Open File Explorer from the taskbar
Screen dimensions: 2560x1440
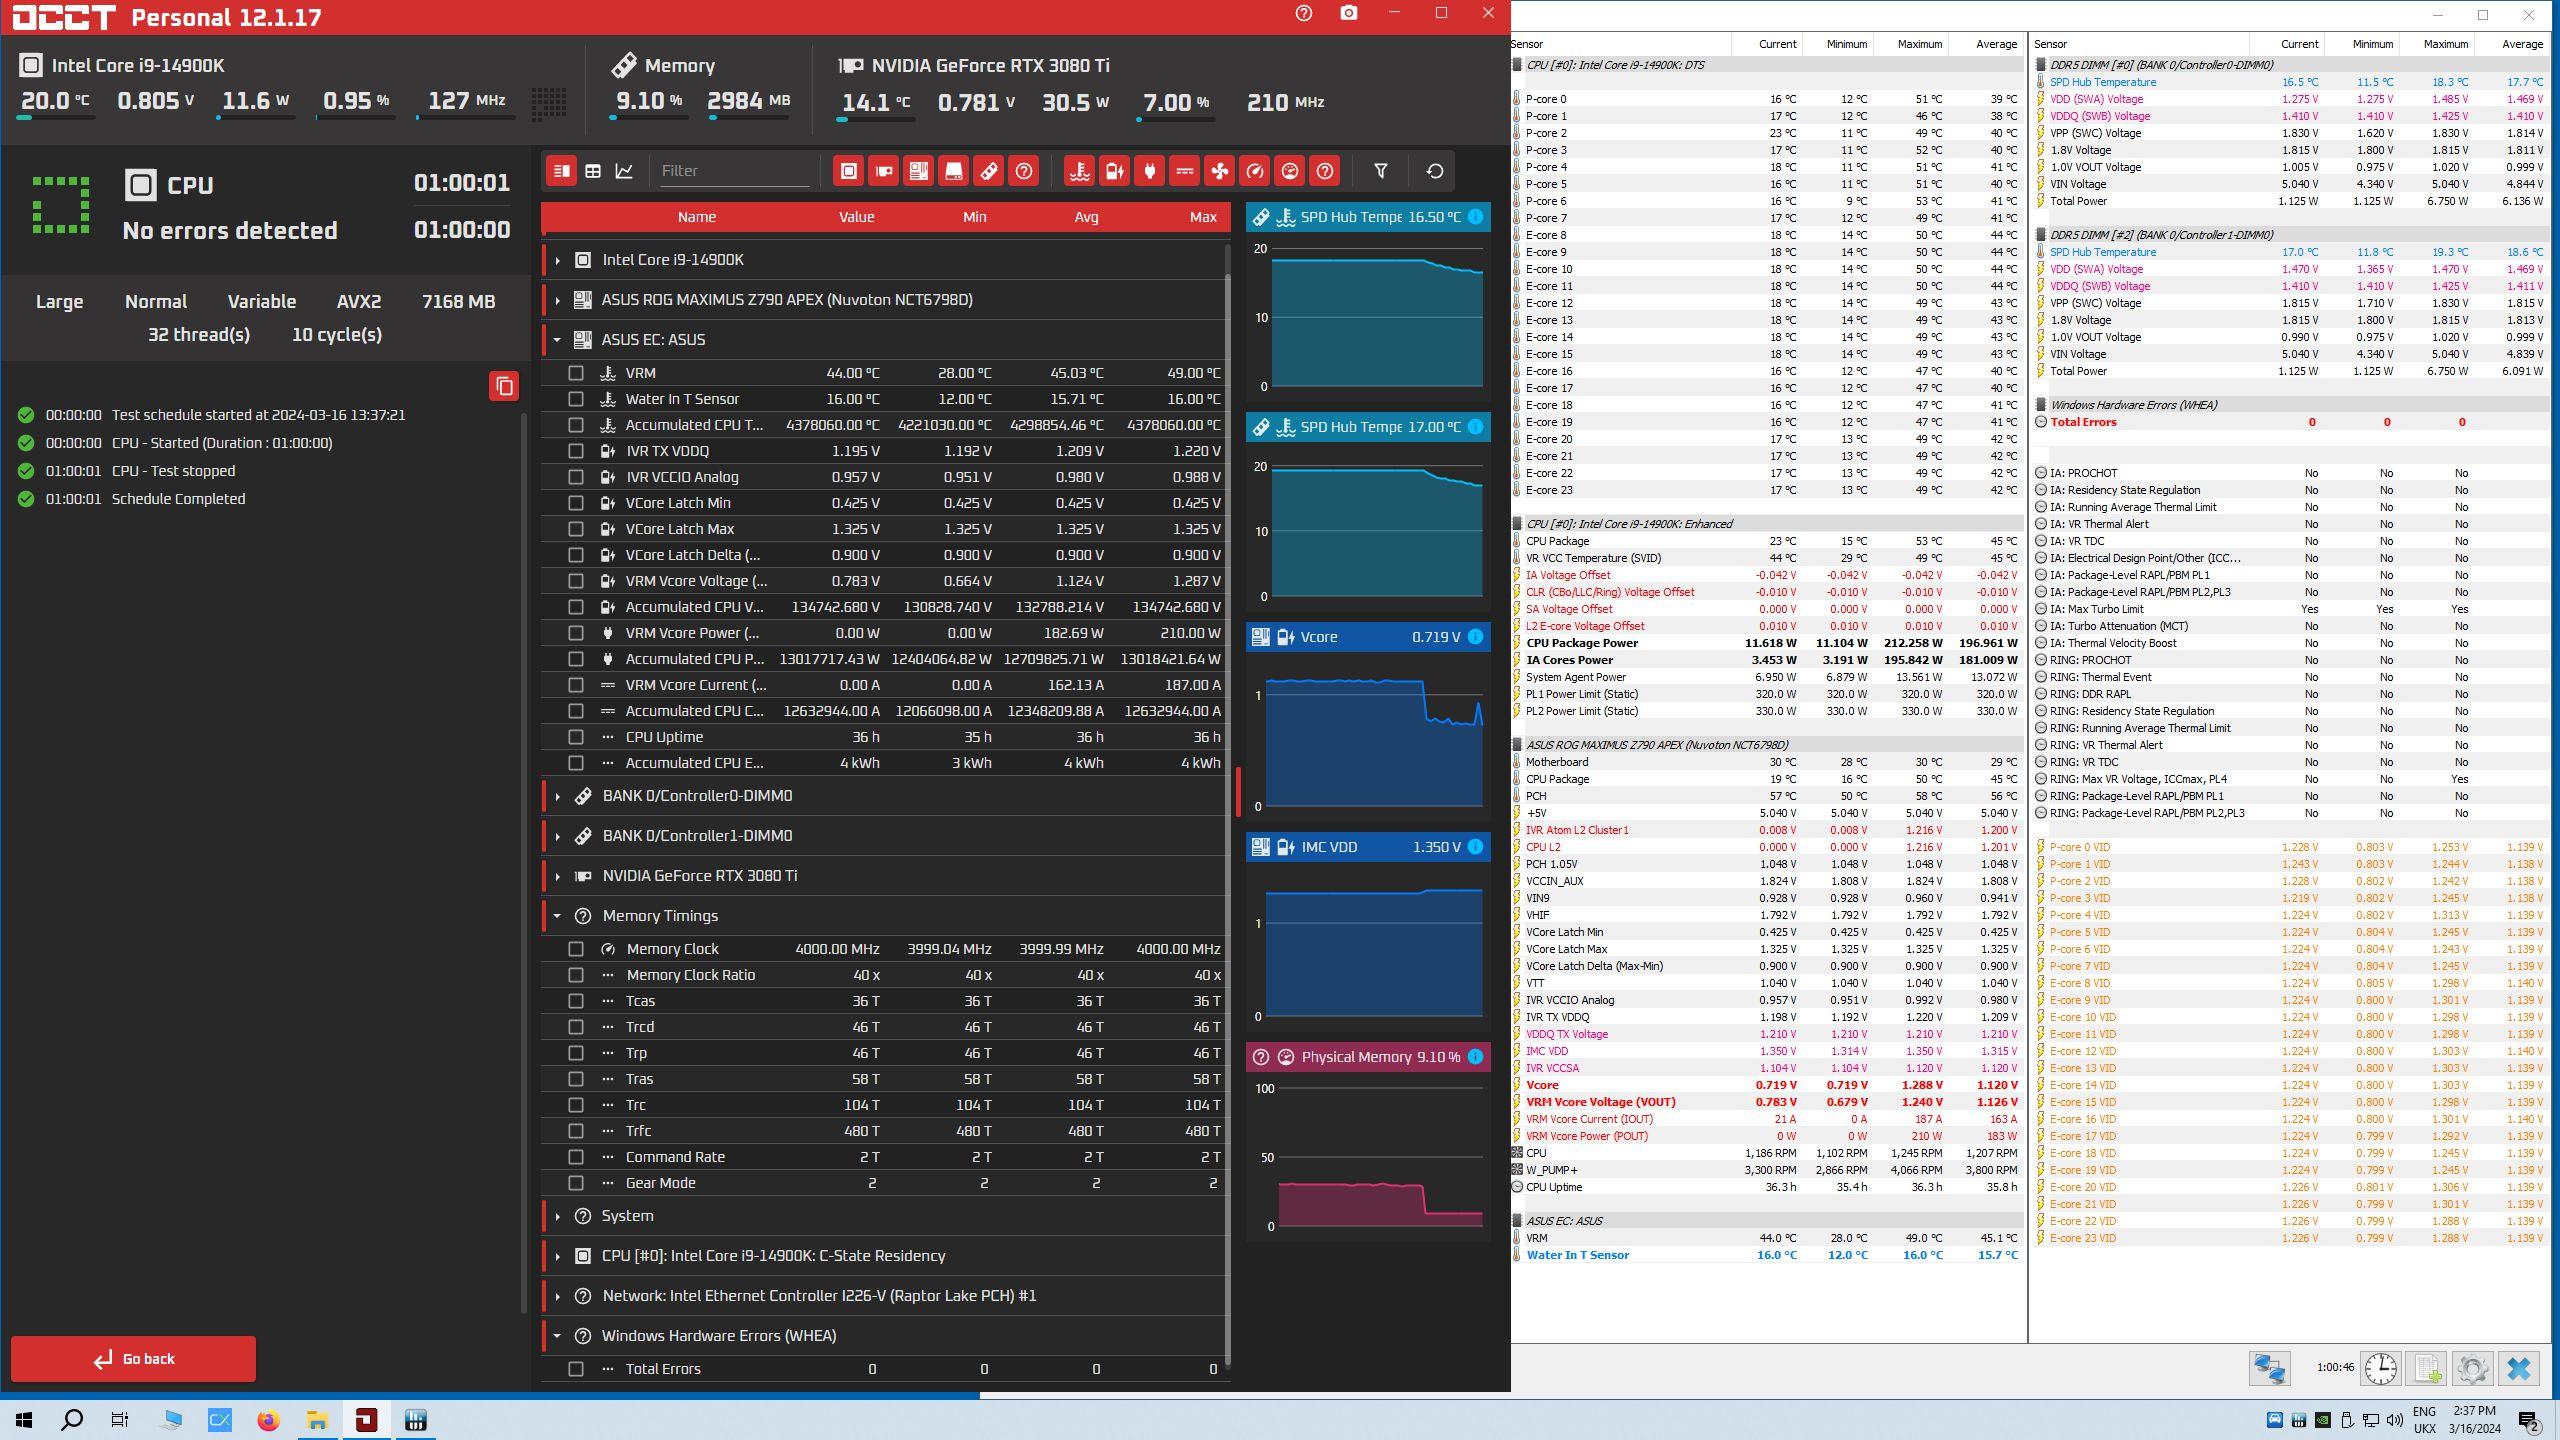(x=317, y=1420)
